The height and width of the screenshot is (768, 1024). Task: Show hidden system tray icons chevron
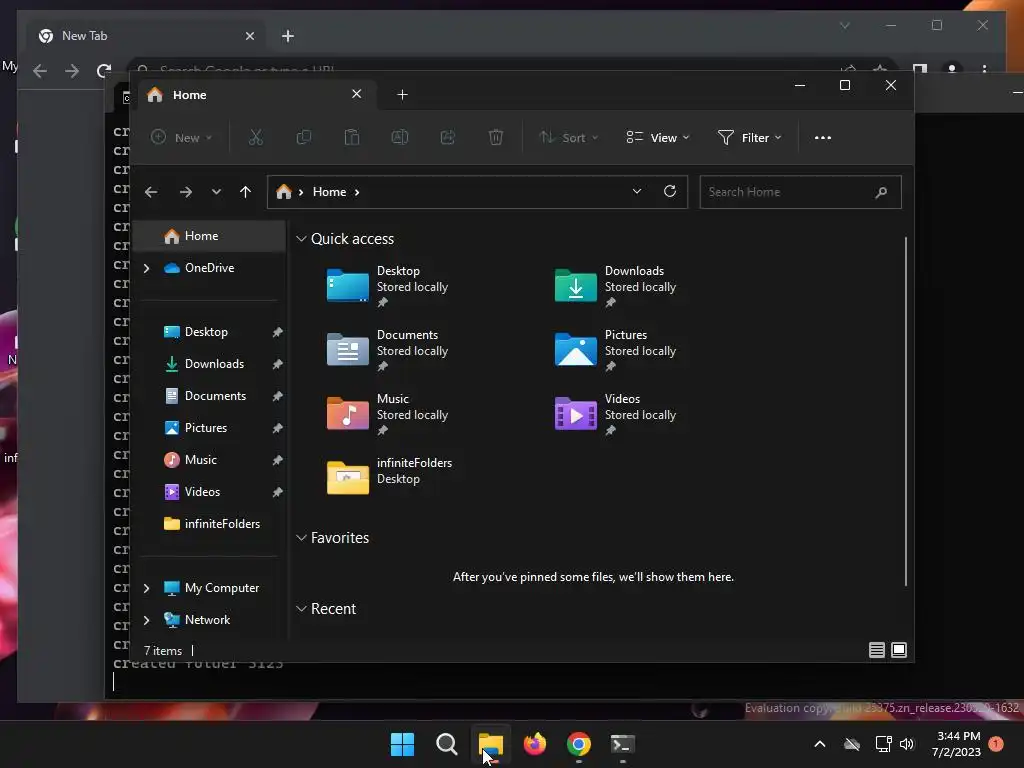820,744
